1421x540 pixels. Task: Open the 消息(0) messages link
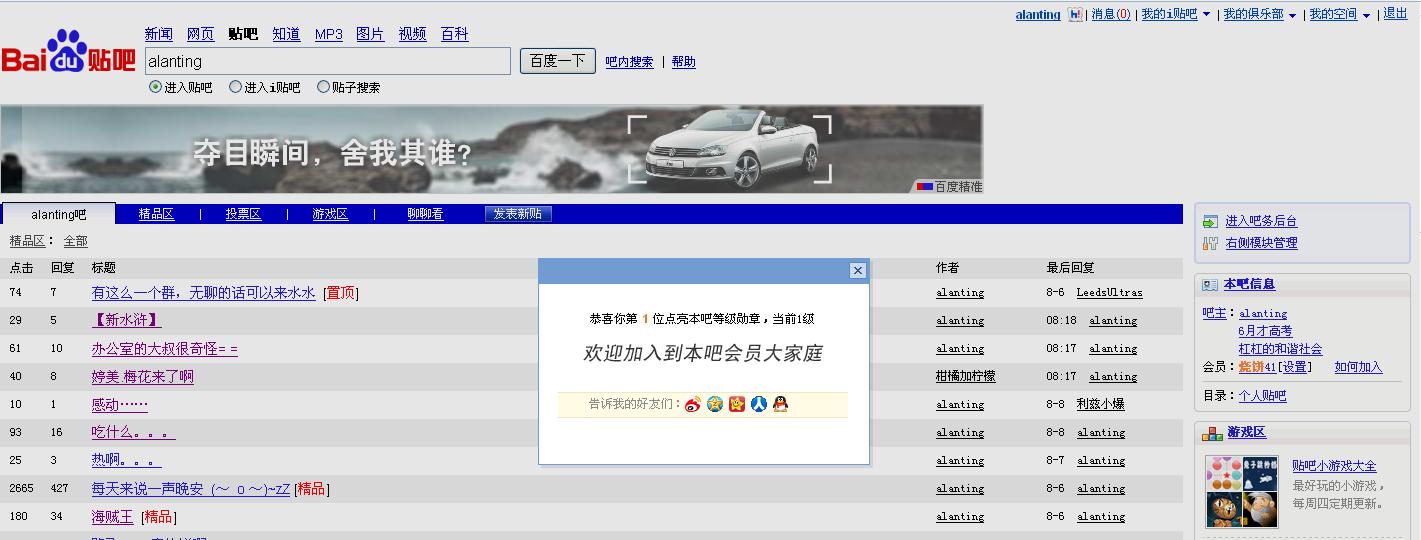coord(1111,14)
